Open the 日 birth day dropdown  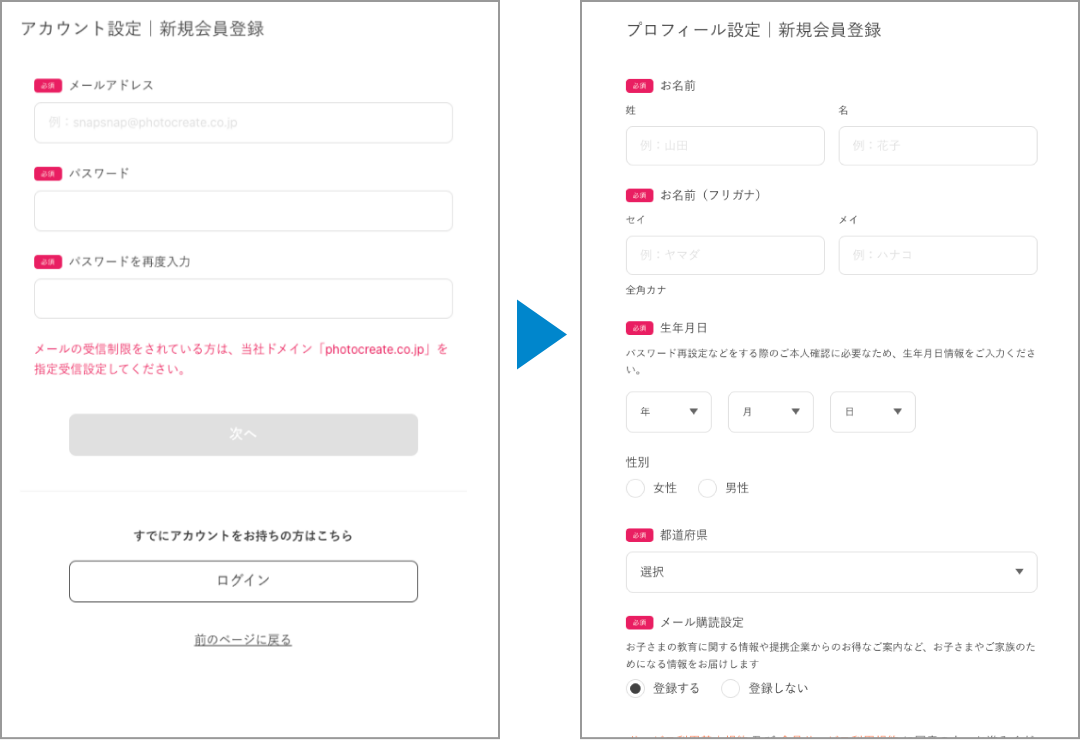[x=873, y=411]
